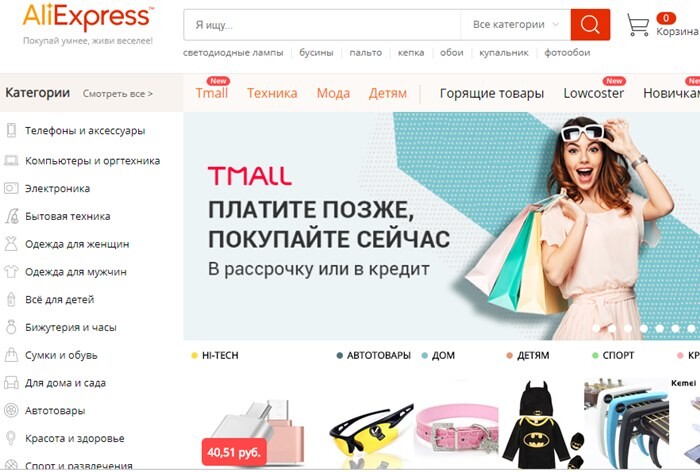Click the пальто suggested search link
The height and width of the screenshot is (472, 700).
(366, 53)
